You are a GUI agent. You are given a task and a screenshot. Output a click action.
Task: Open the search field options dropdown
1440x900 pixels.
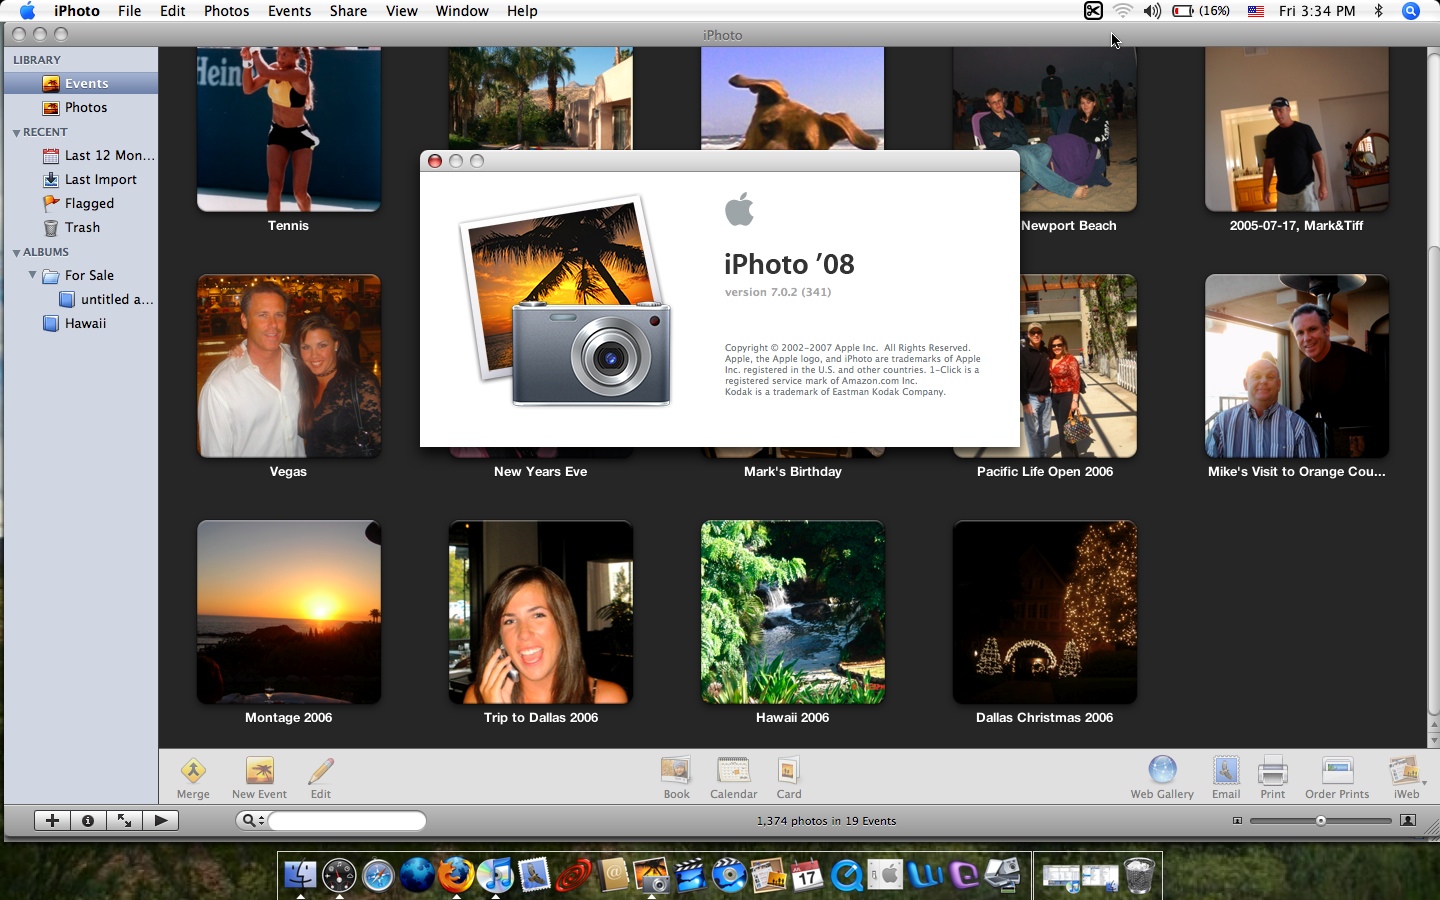252,820
